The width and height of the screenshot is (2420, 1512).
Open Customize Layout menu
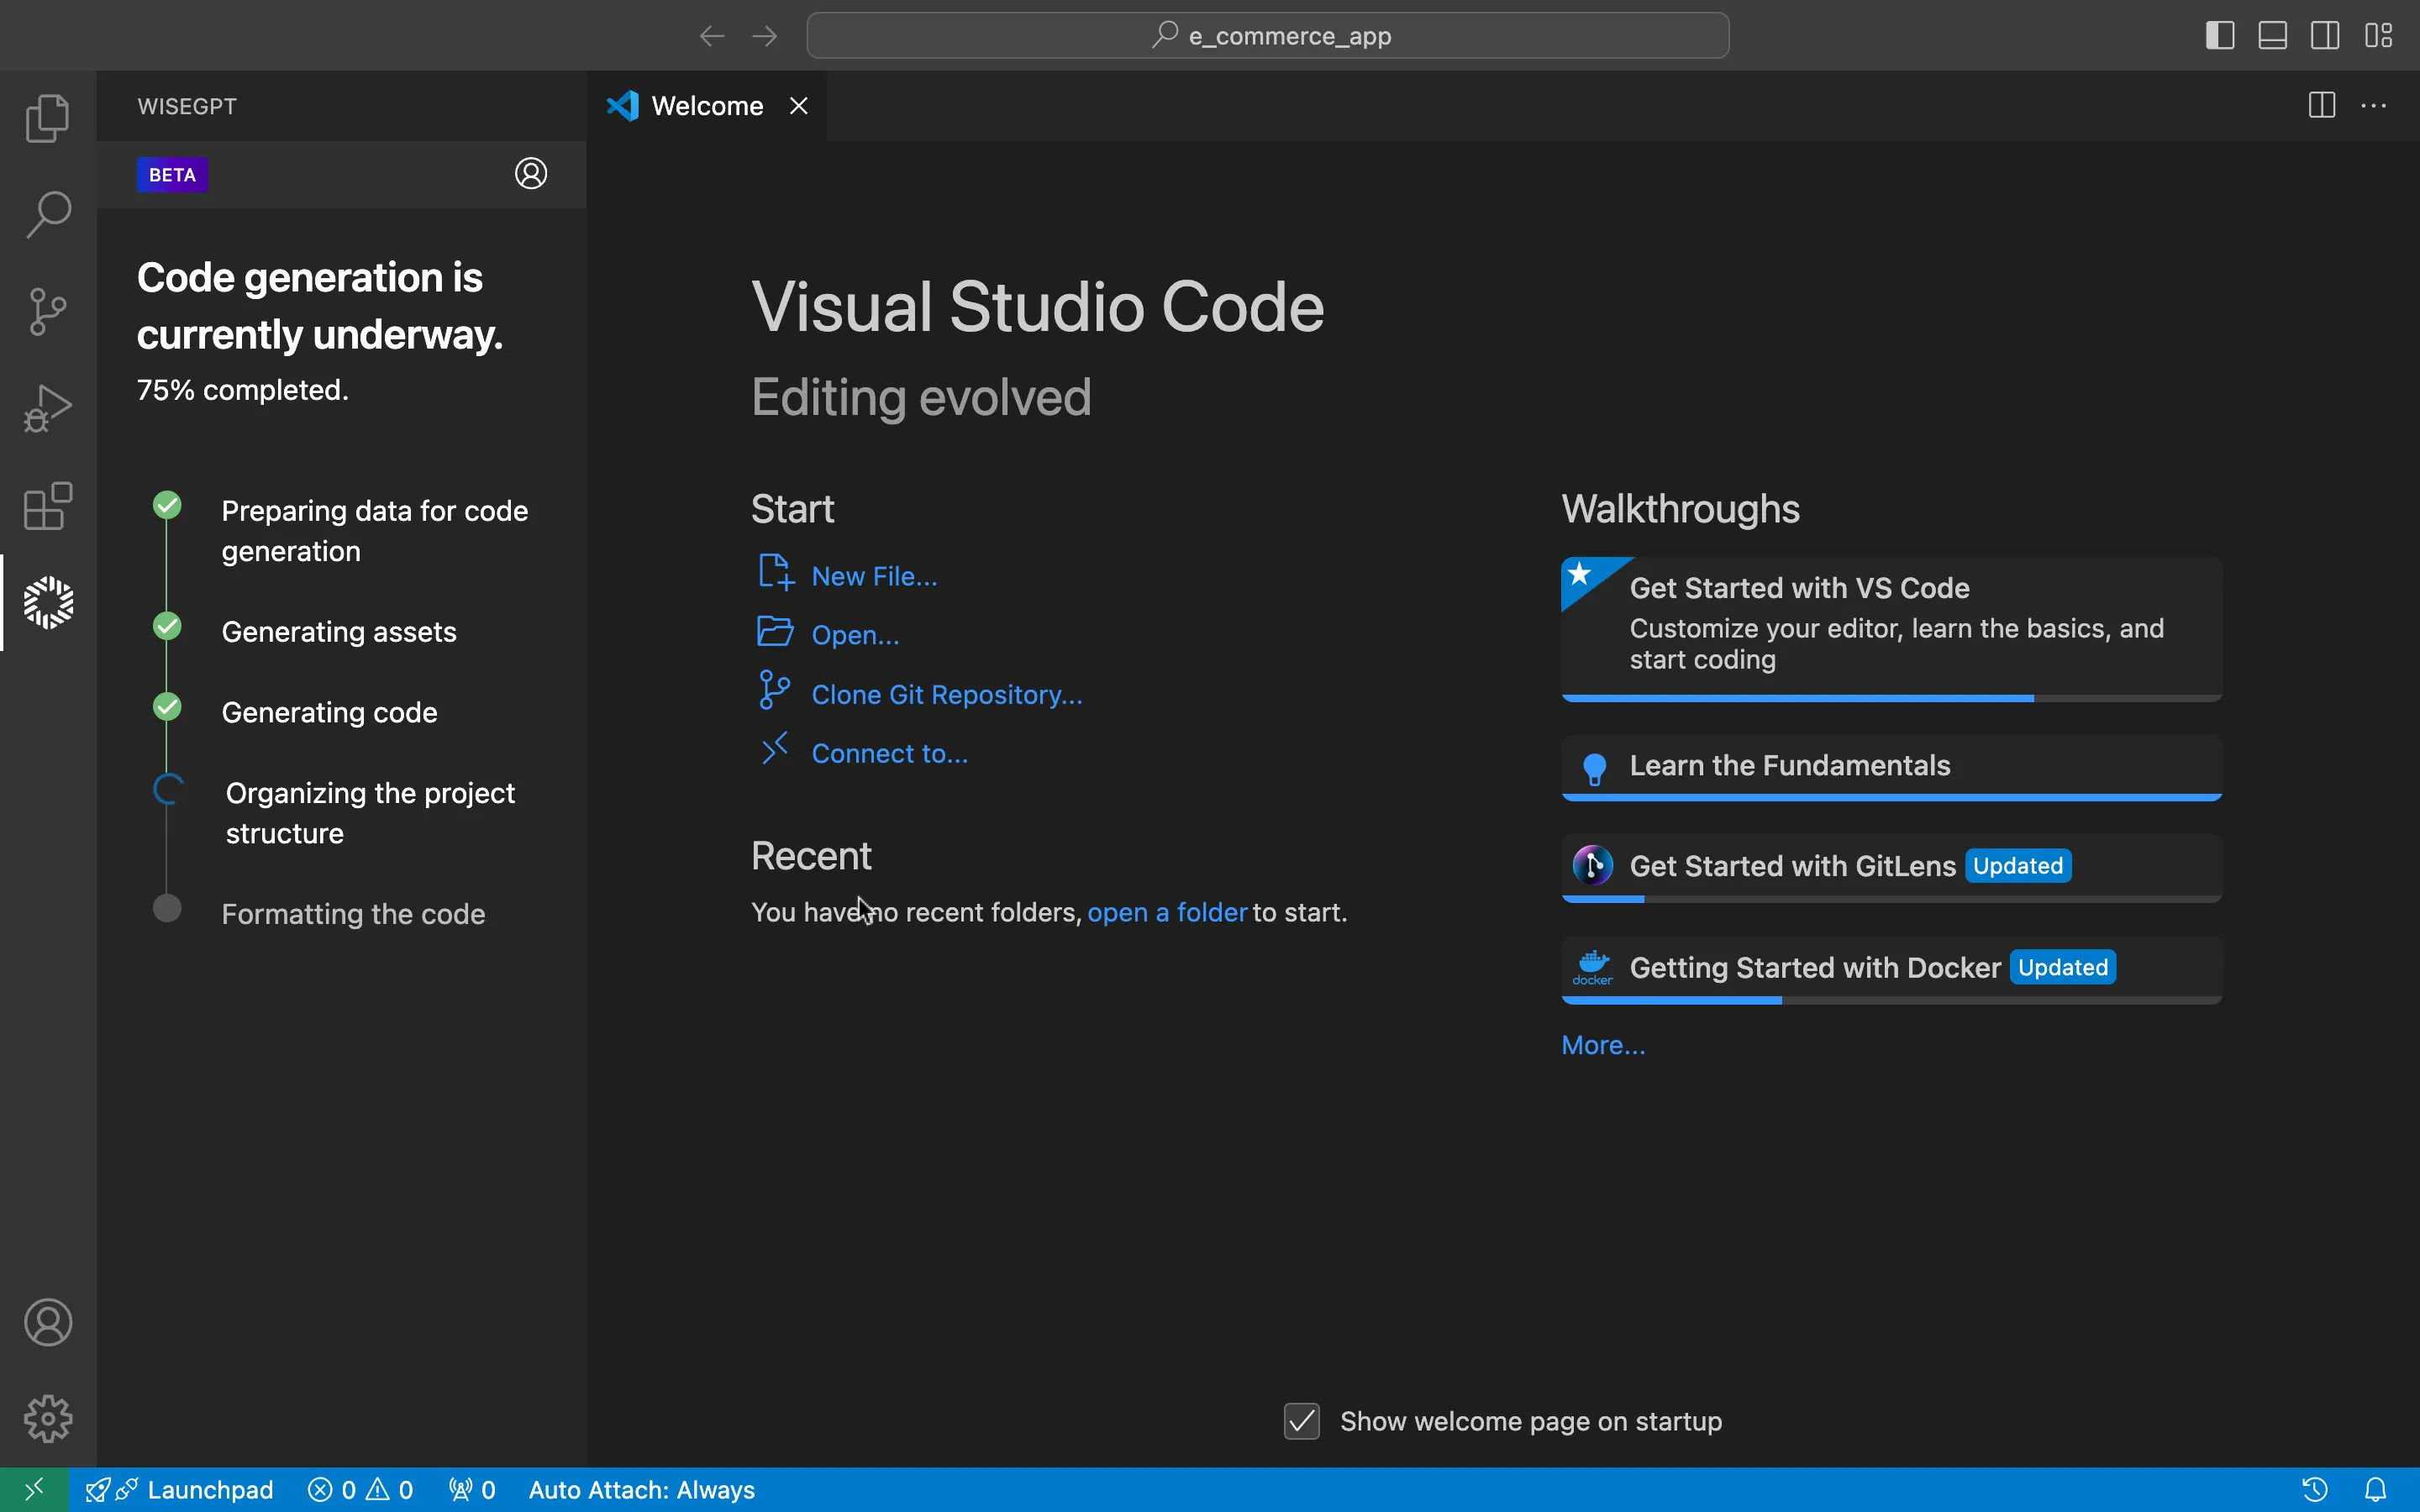tap(2379, 36)
